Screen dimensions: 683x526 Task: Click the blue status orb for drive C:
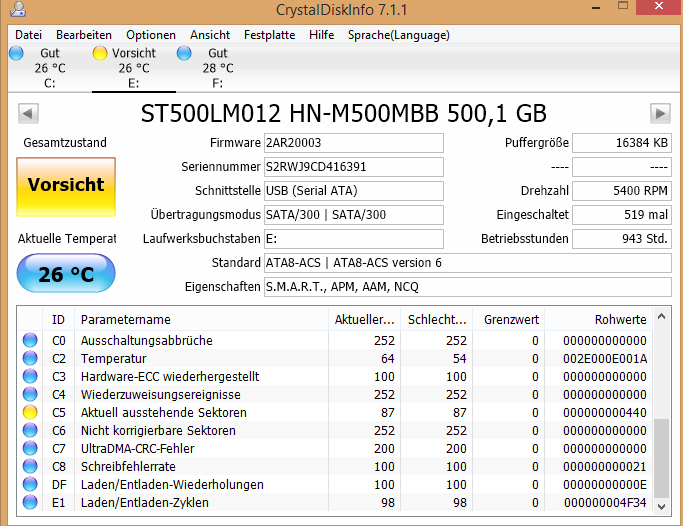pos(16,53)
